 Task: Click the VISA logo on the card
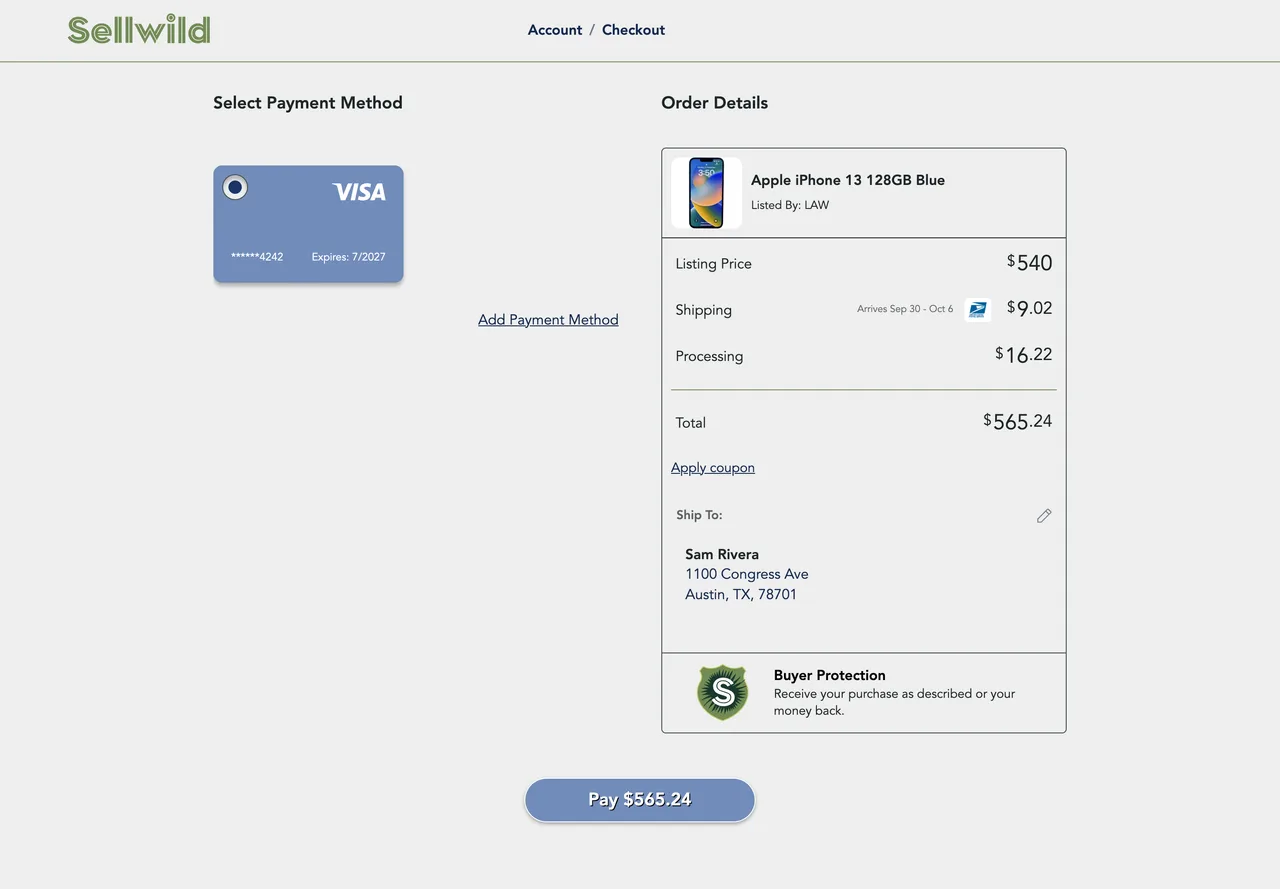[359, 192]
